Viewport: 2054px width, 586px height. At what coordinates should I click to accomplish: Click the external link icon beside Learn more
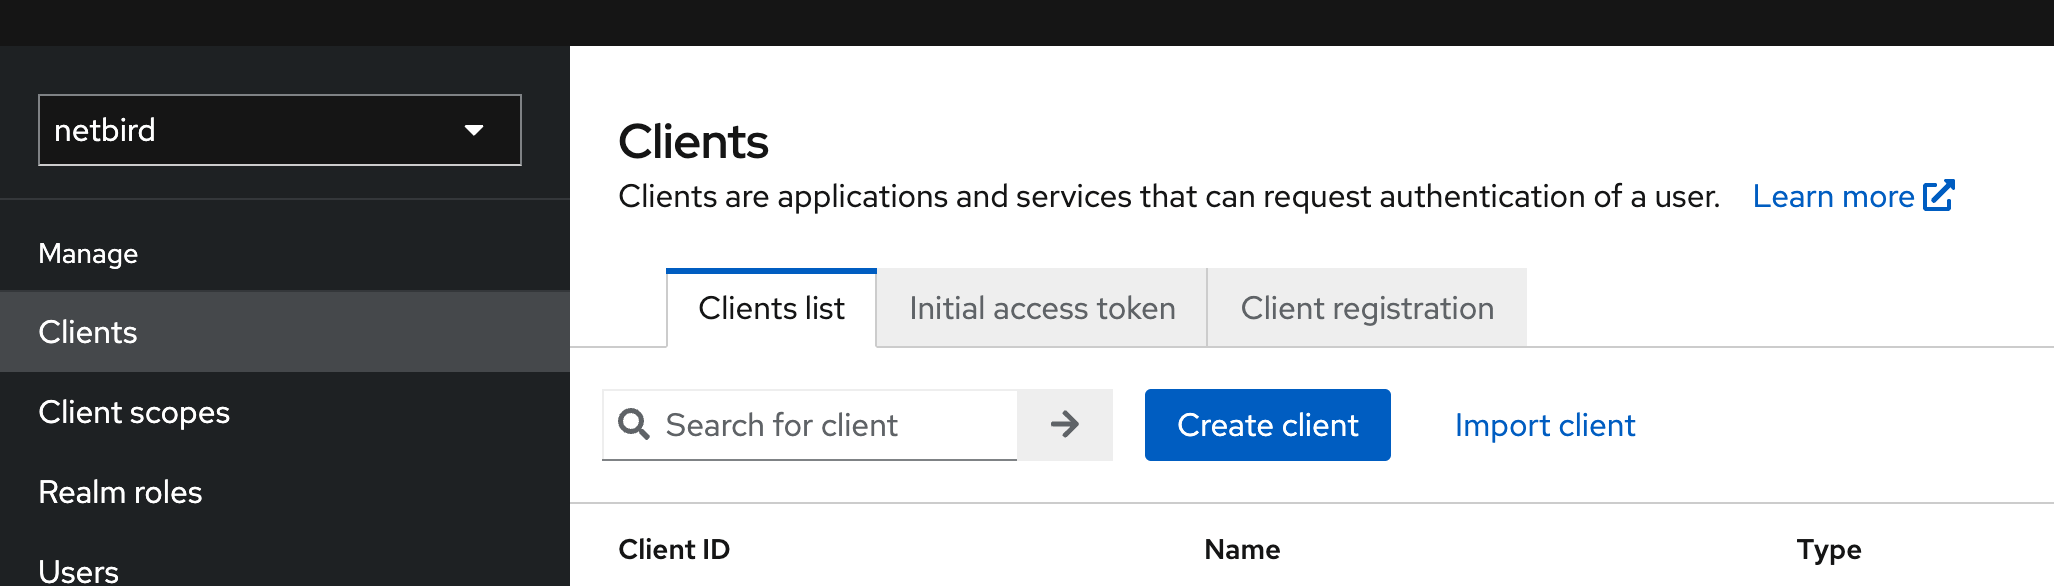coord(1938,195)
